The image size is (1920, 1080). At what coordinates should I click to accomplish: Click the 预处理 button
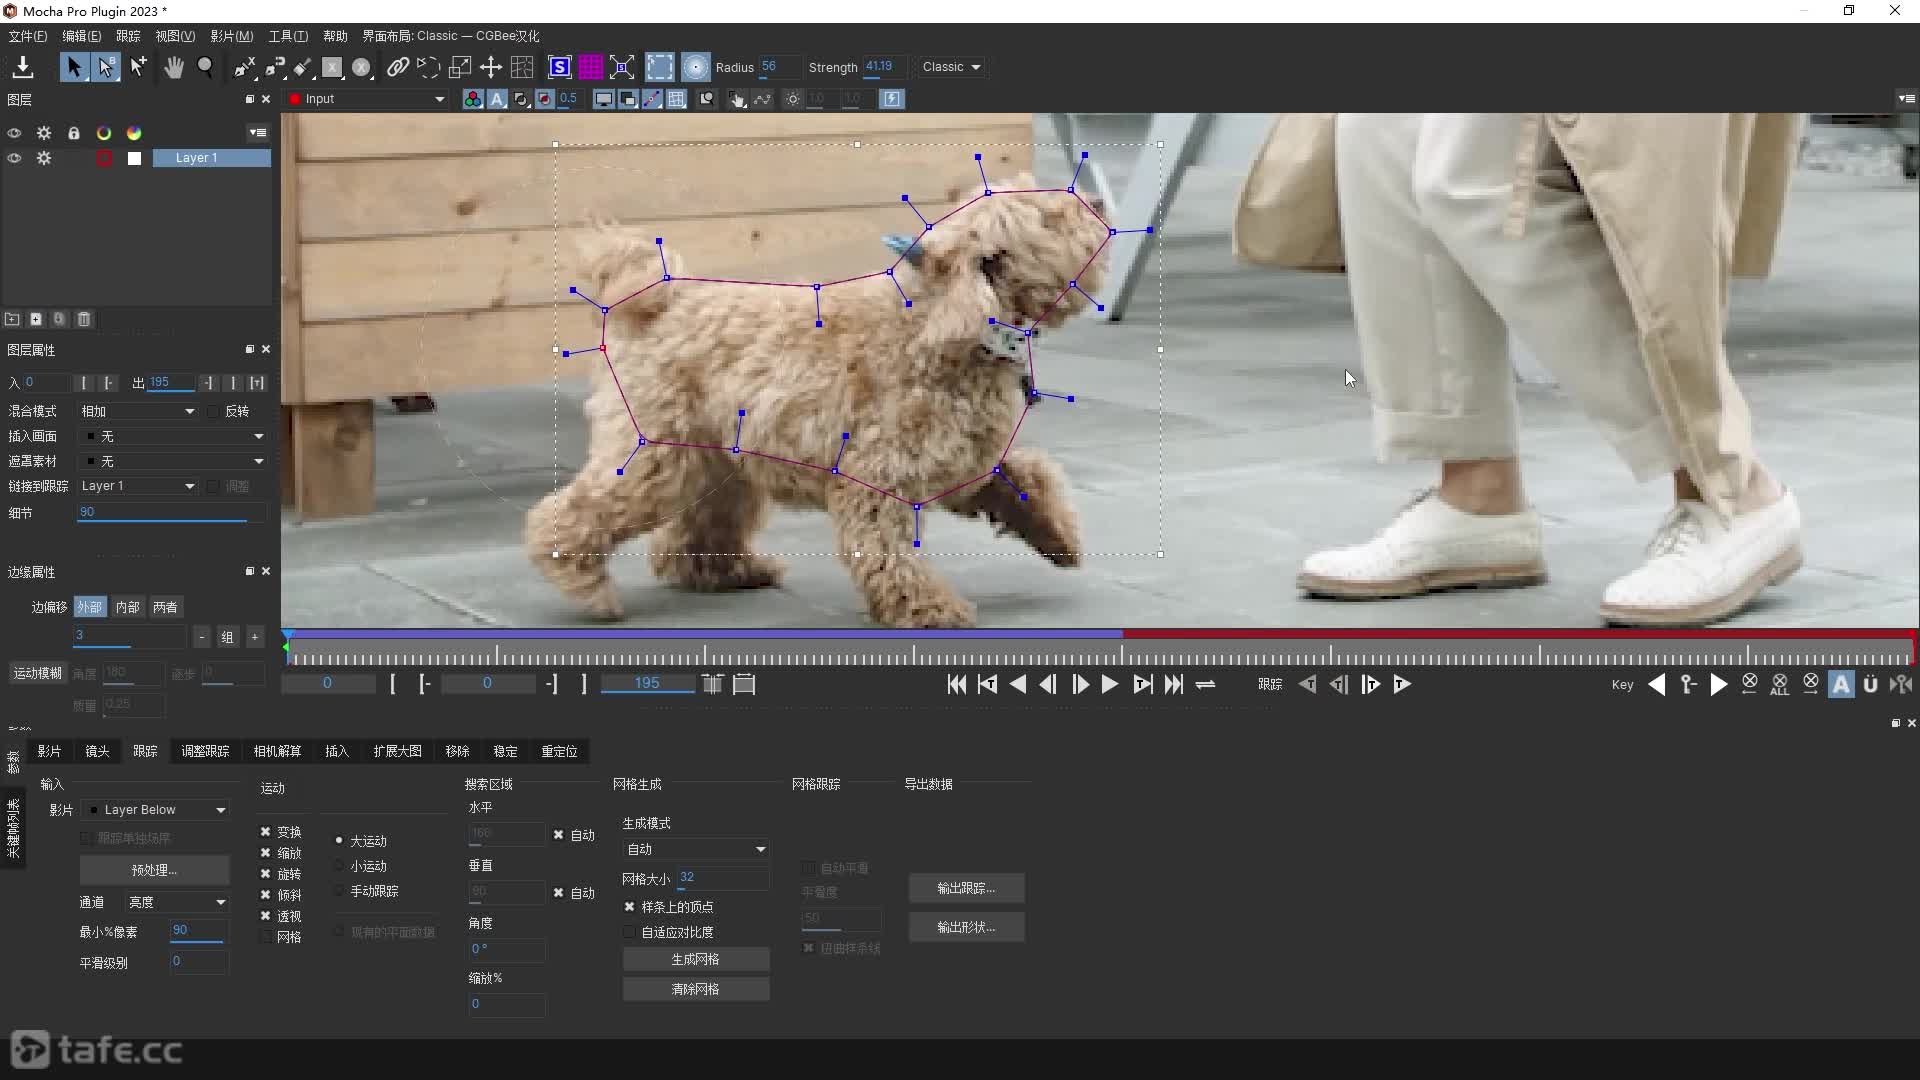[x=154, y=870]
